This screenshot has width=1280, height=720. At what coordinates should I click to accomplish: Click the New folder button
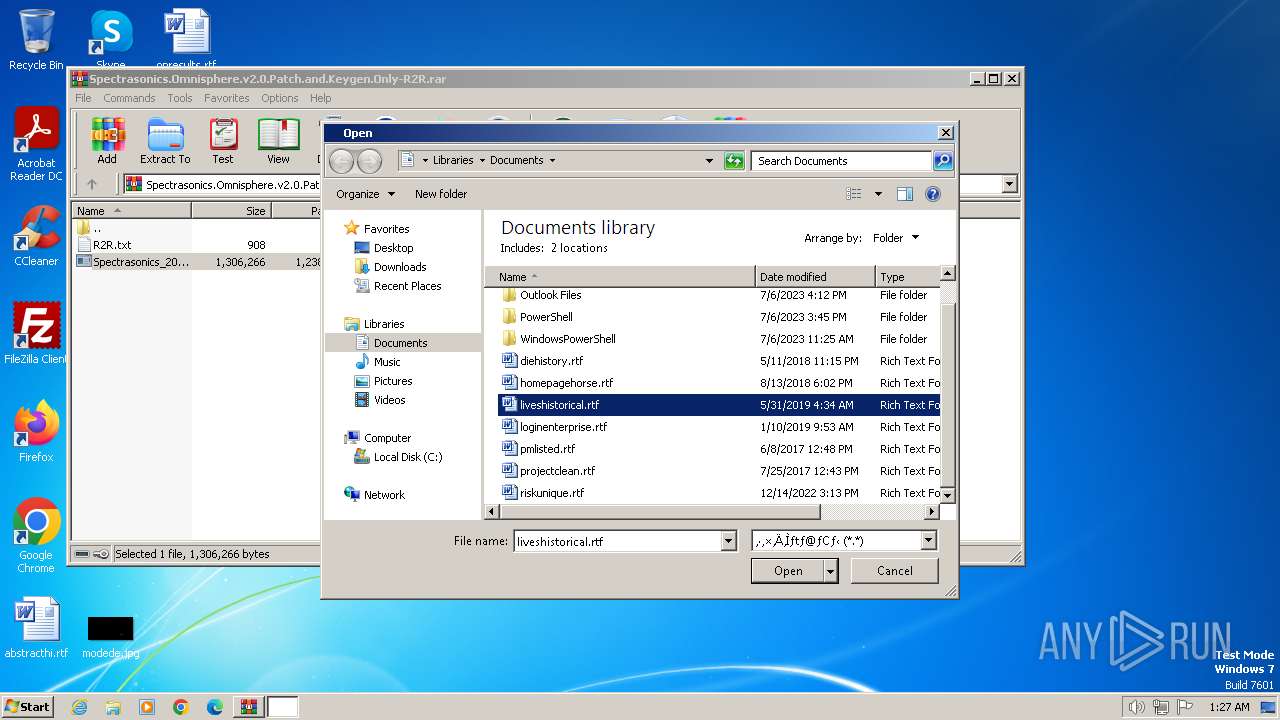(x=441, y=194)
